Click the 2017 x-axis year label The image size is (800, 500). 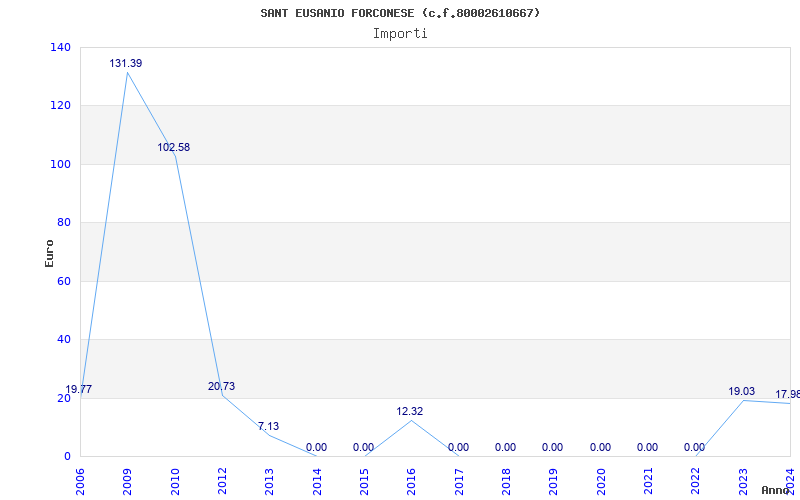pos(459,482)
